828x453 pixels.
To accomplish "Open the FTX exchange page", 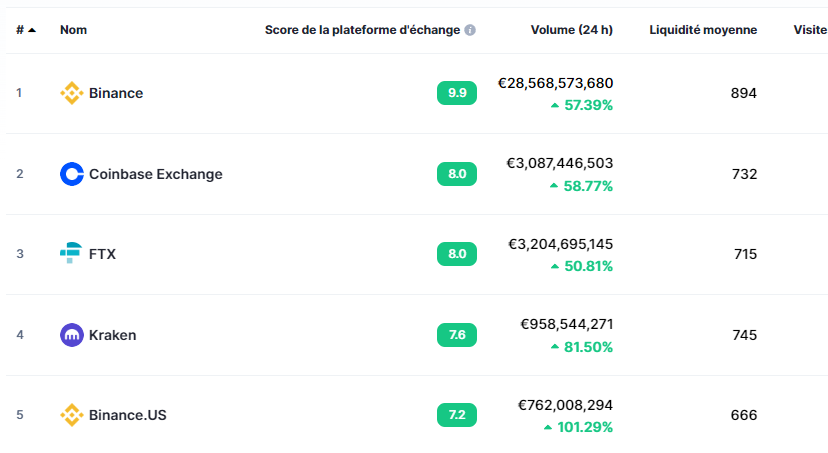I will tap(102, 254).
